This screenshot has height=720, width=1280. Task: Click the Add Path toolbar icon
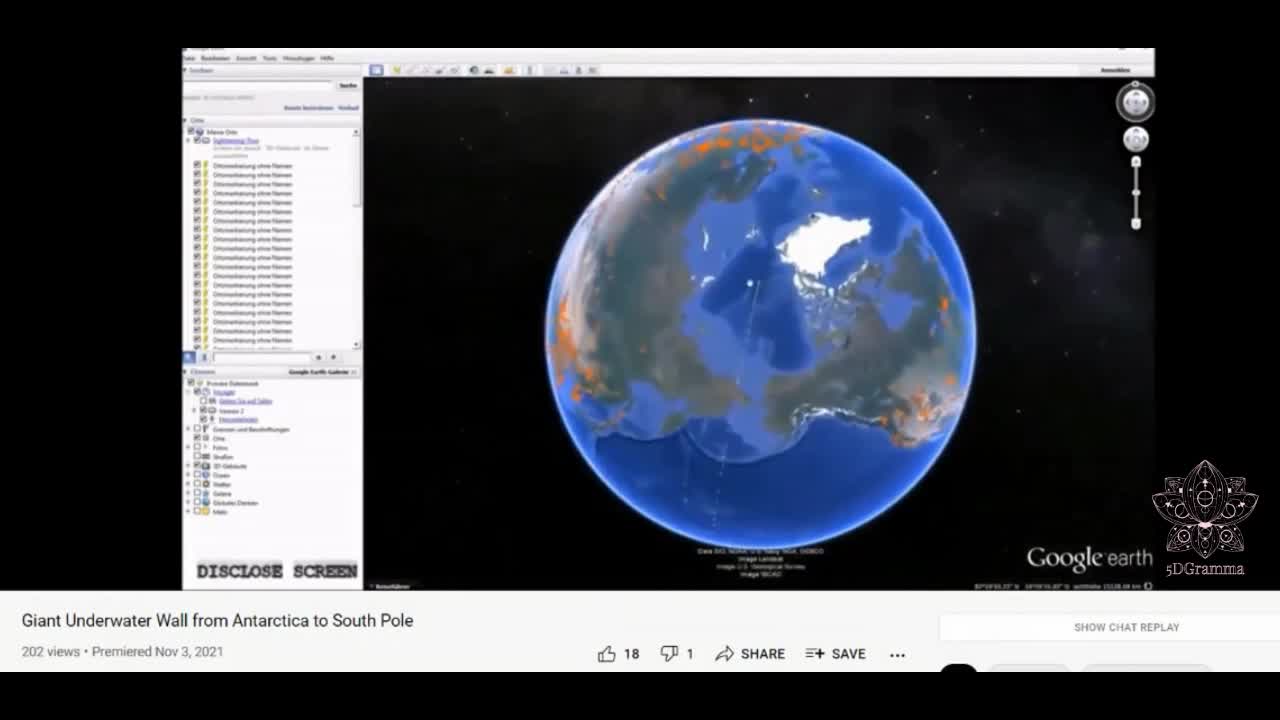click(424, 70)
